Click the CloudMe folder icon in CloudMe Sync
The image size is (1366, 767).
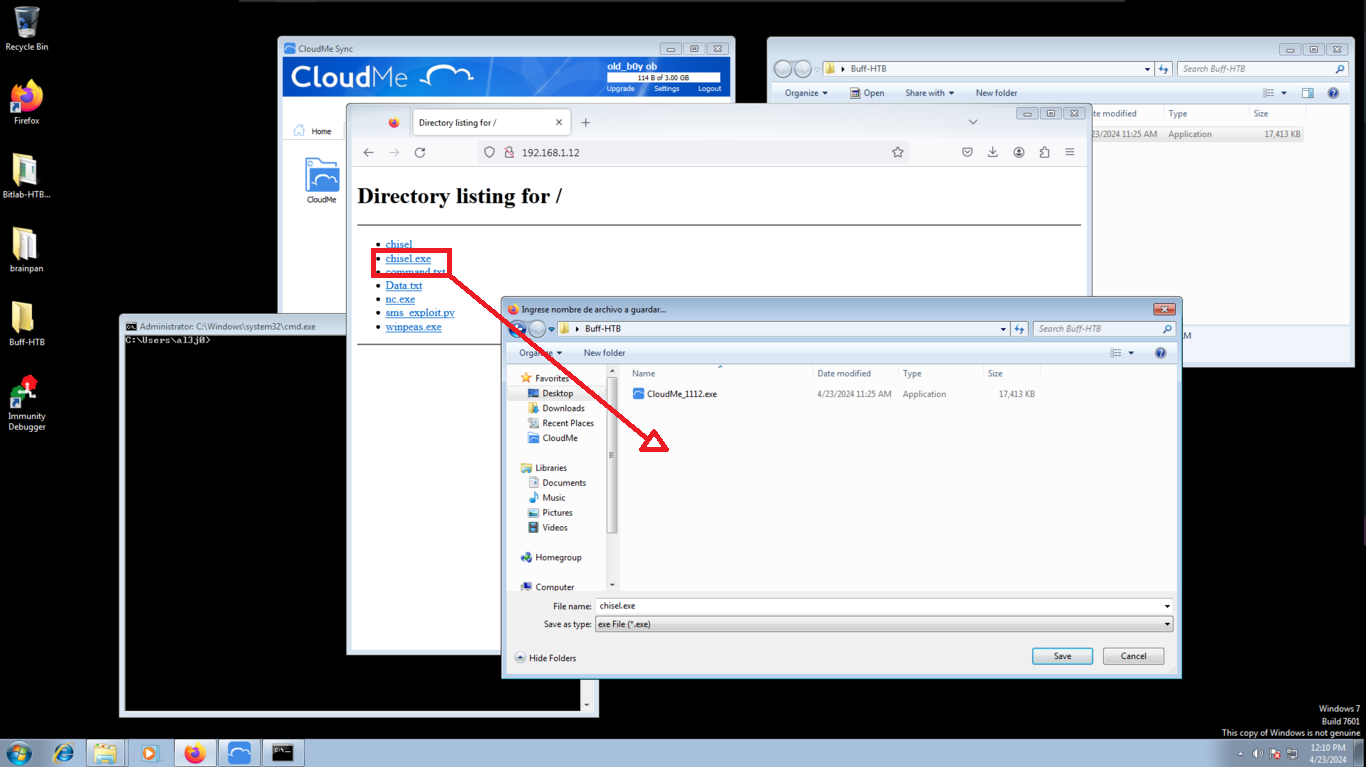click(322, 181)
